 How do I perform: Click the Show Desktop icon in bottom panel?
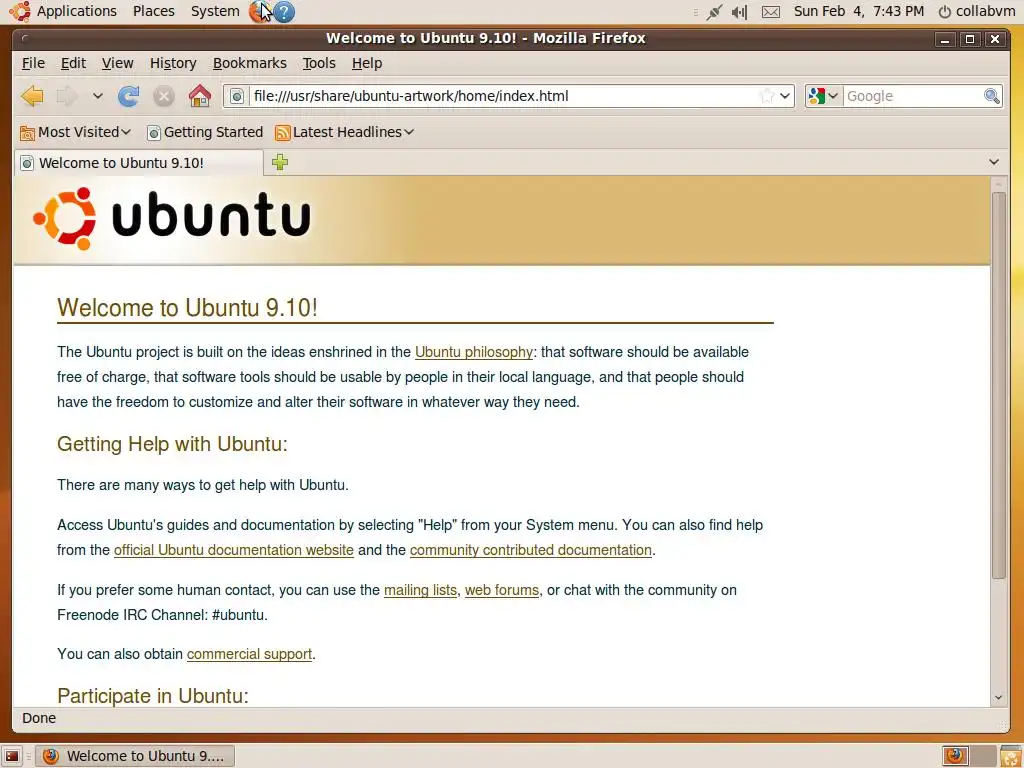pos(12,756)
